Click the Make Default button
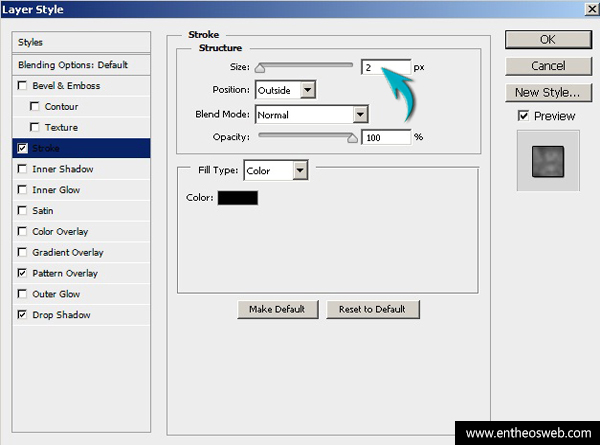This screenshot has height=445, width=600. click(277, 309)
